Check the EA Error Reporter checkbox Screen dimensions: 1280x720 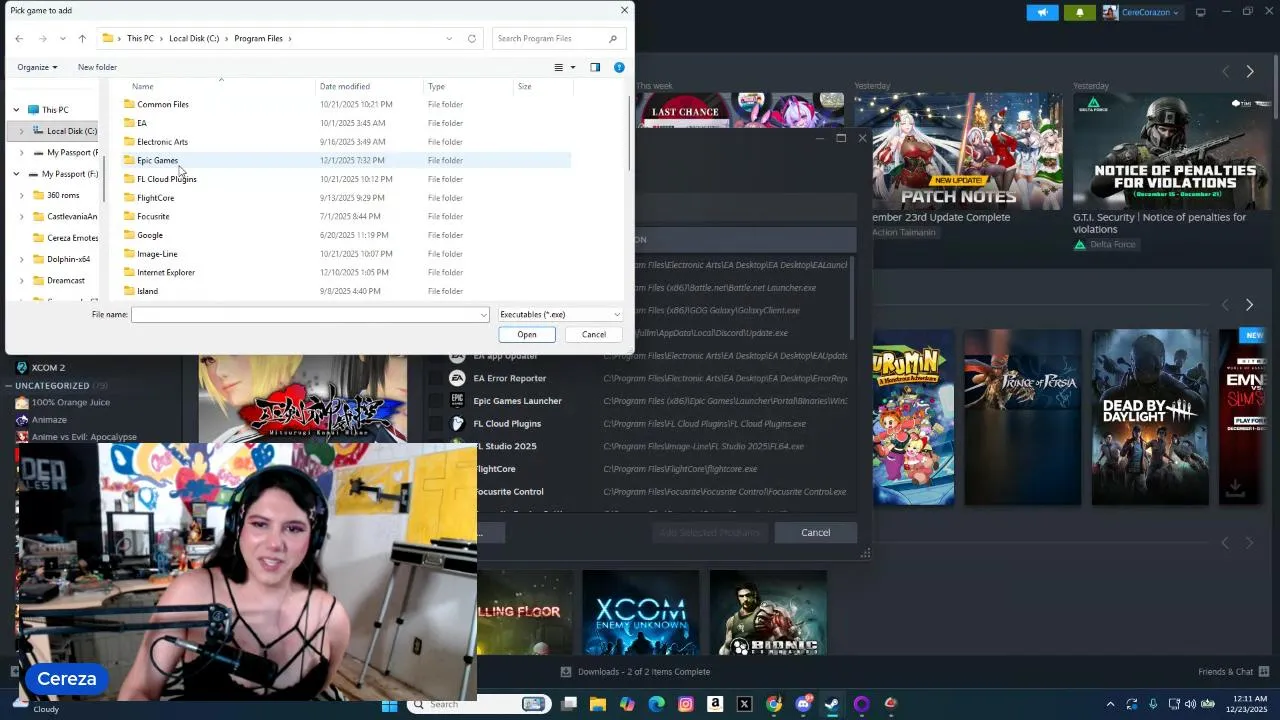tap(434, 378)
